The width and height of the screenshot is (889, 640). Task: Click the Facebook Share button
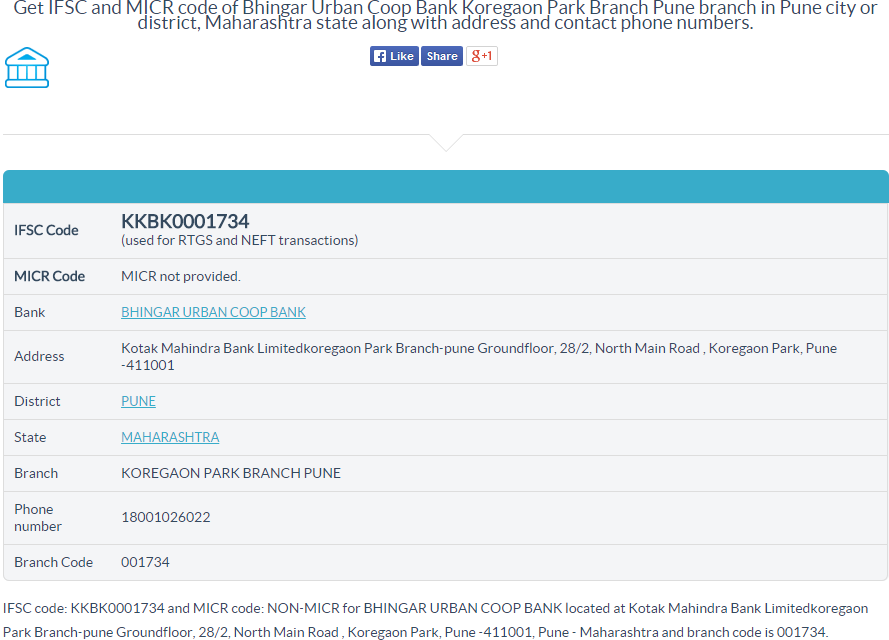(442, 56)
